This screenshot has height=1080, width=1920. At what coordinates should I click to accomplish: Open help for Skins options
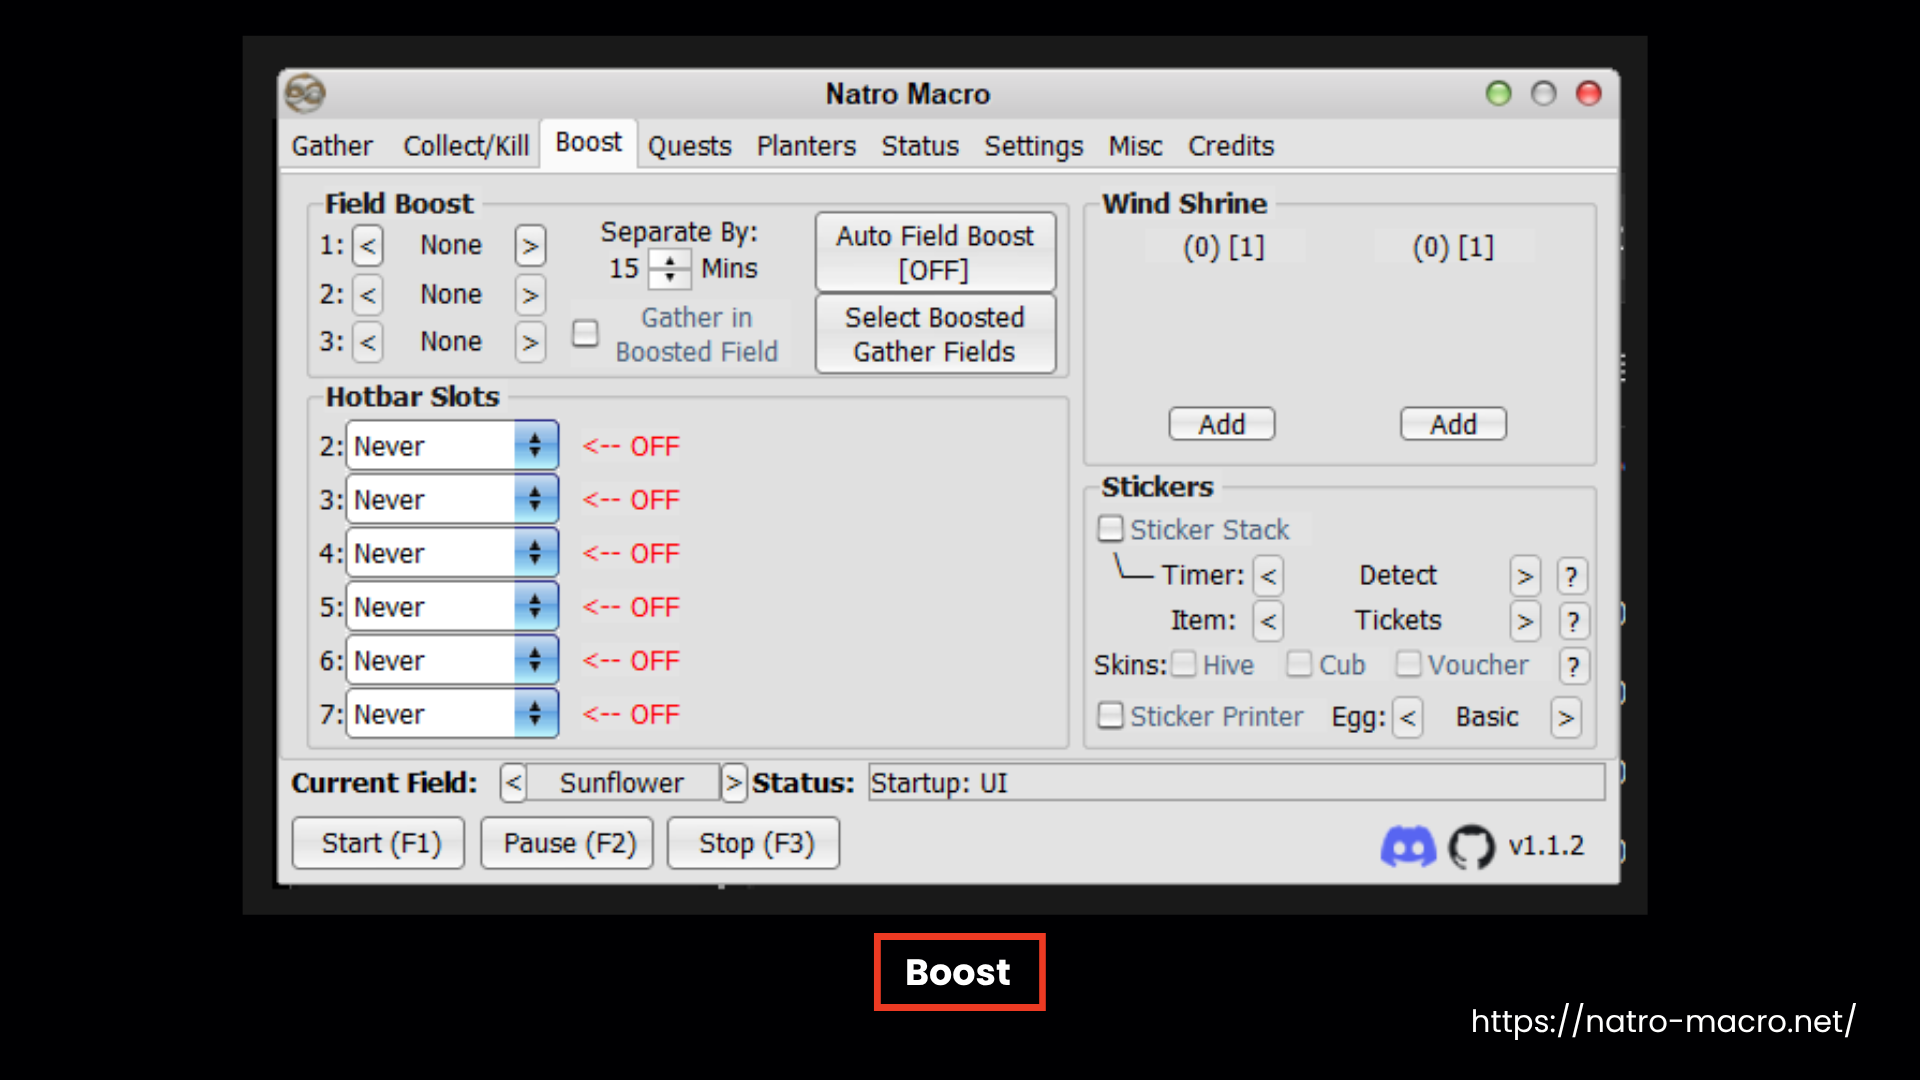pyautogui.click(x=1572, y=666)
